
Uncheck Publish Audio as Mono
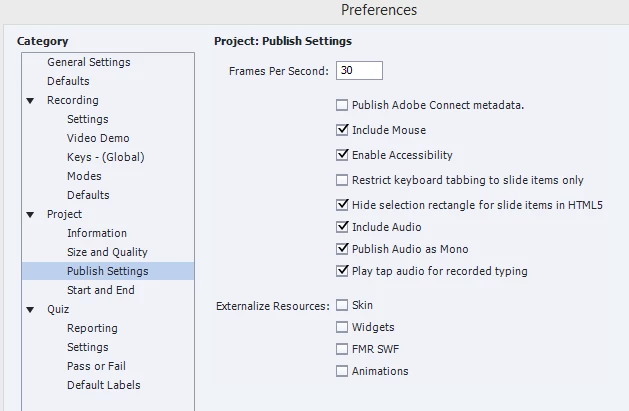click(342, 249)
